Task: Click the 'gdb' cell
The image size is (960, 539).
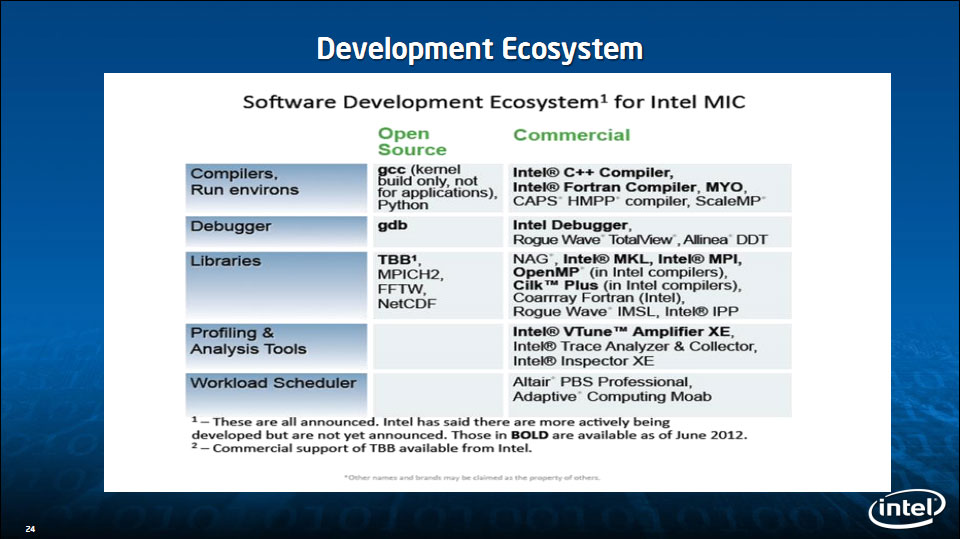Action: [438, 232]
